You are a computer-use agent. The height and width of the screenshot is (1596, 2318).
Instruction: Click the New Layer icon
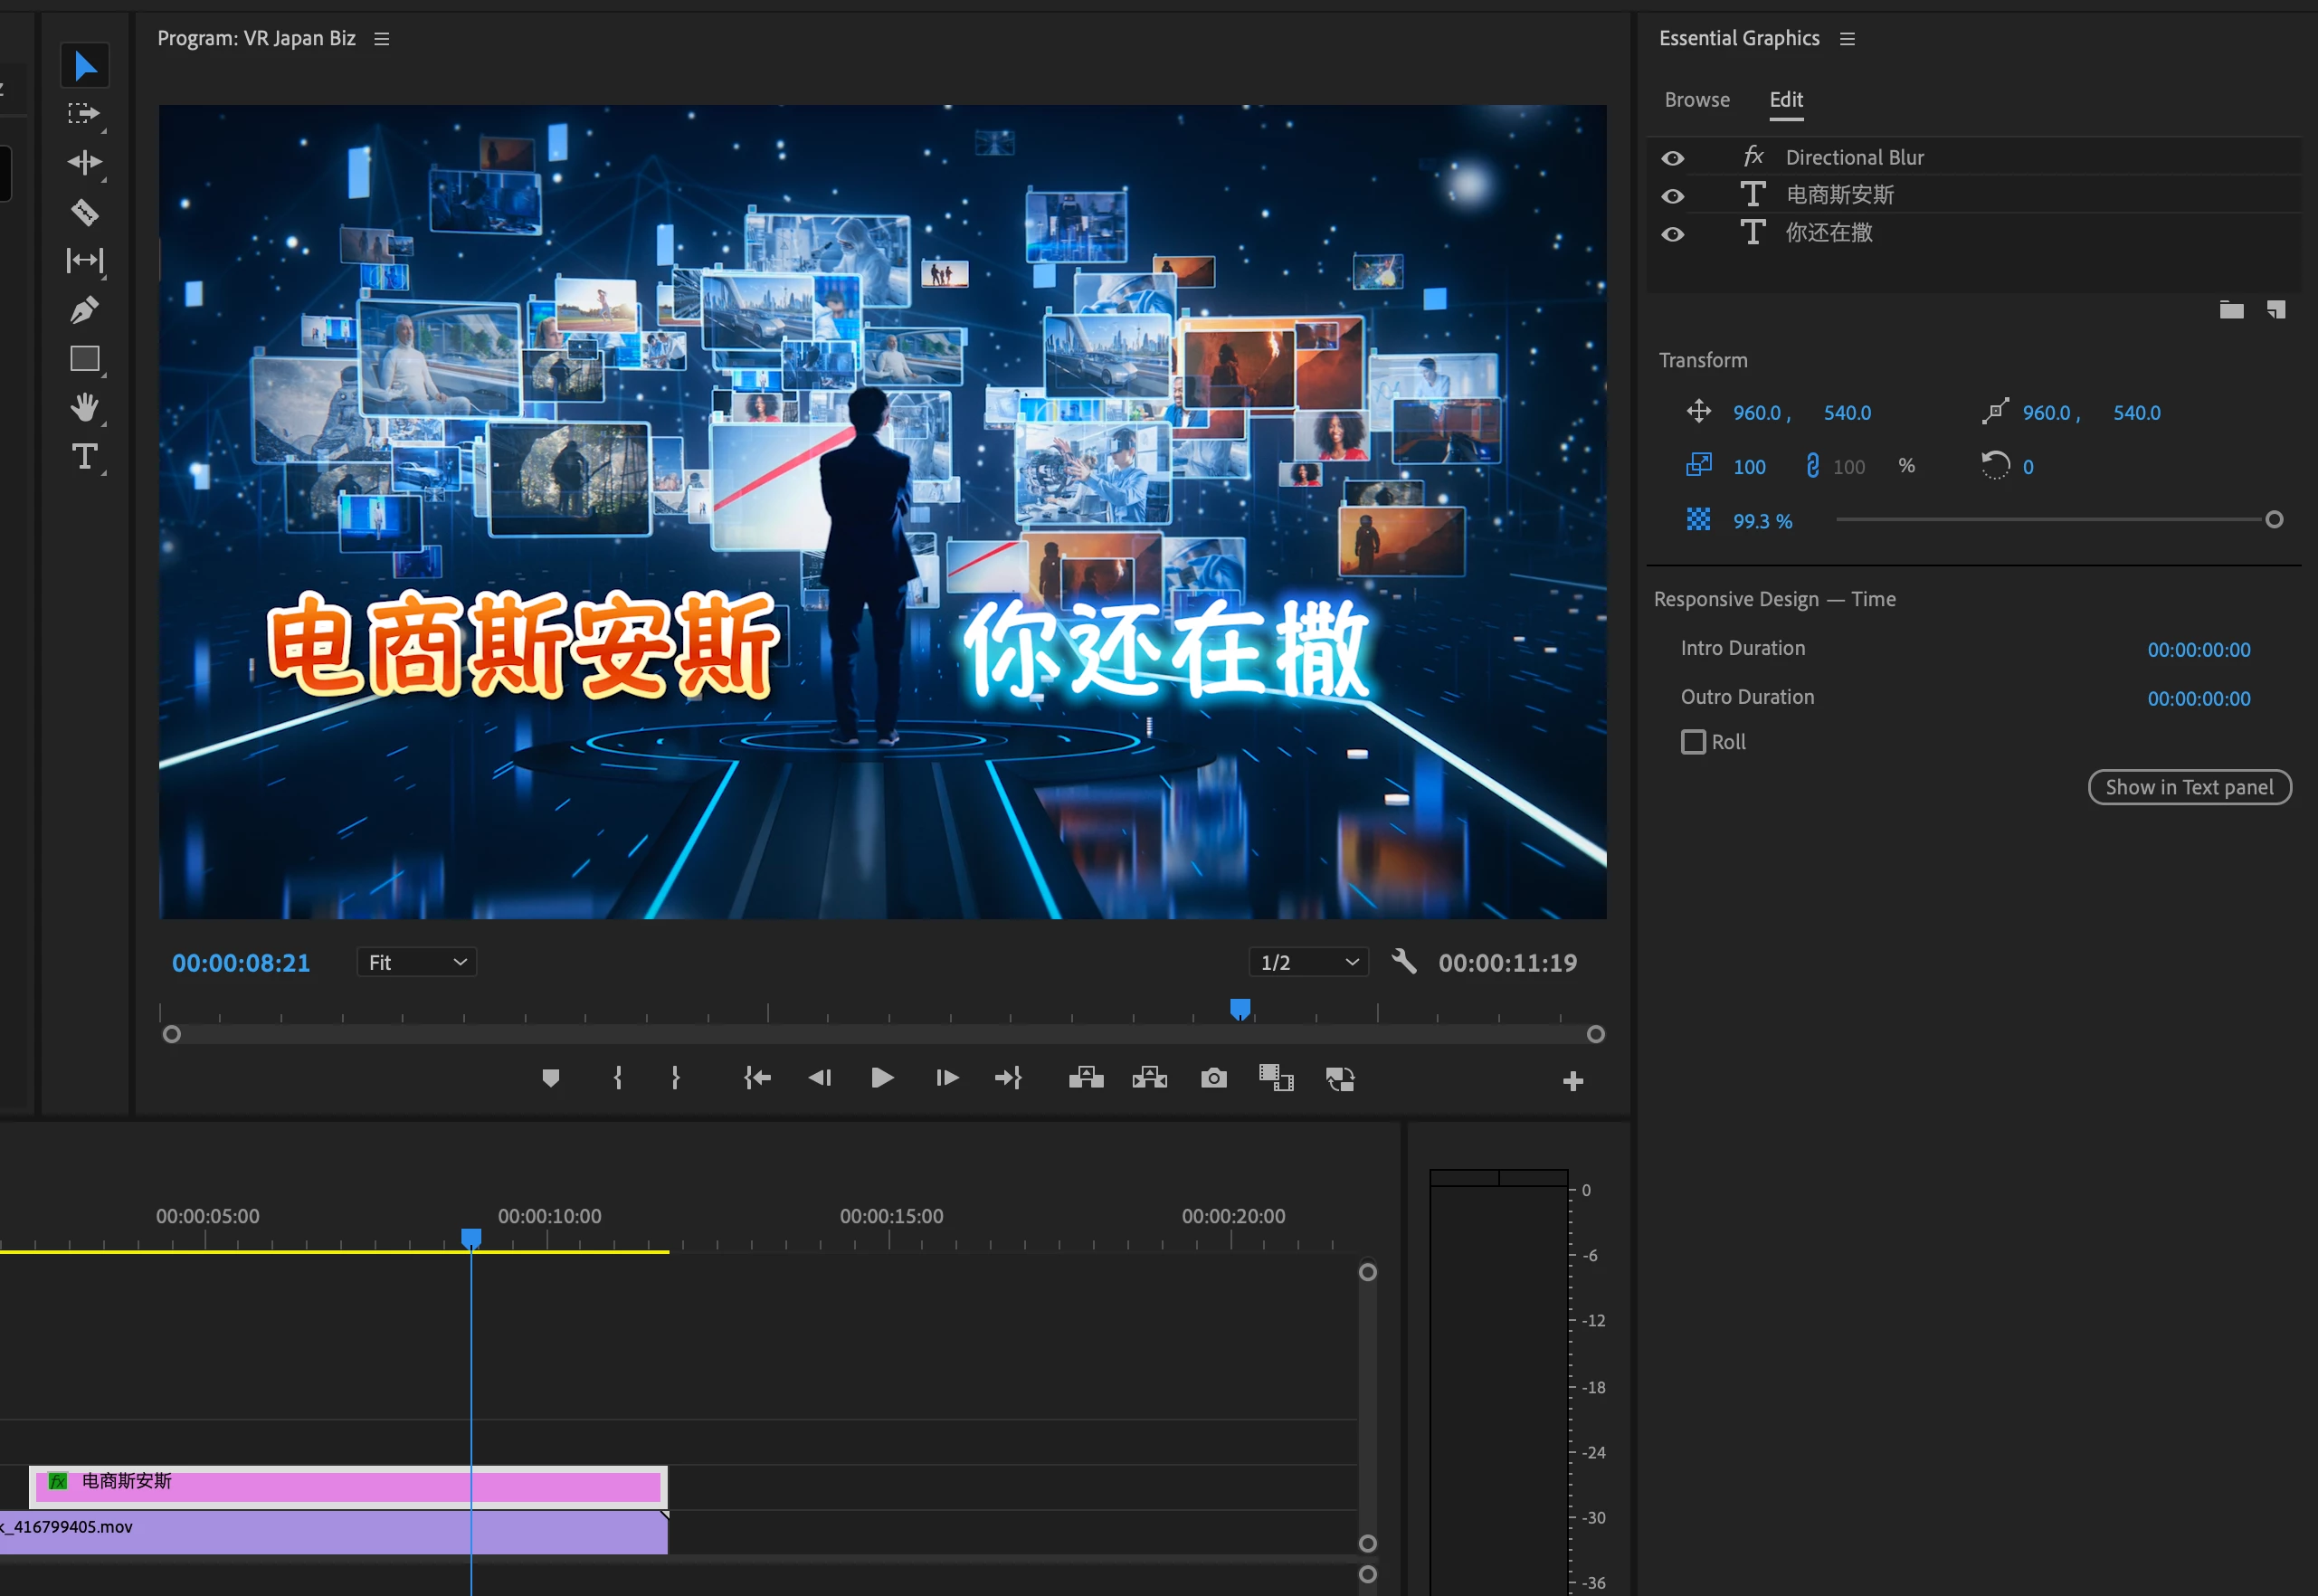2275,310
